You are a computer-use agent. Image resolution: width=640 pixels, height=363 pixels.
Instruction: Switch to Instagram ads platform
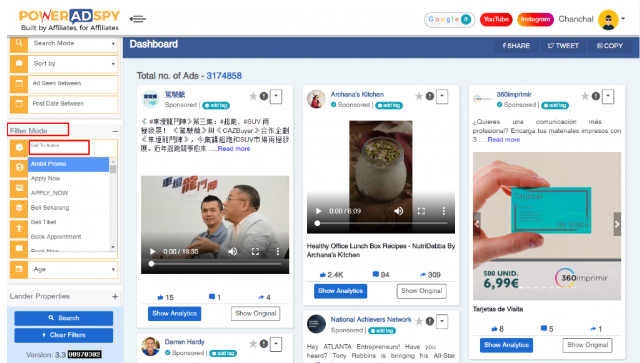pos(535,19)
